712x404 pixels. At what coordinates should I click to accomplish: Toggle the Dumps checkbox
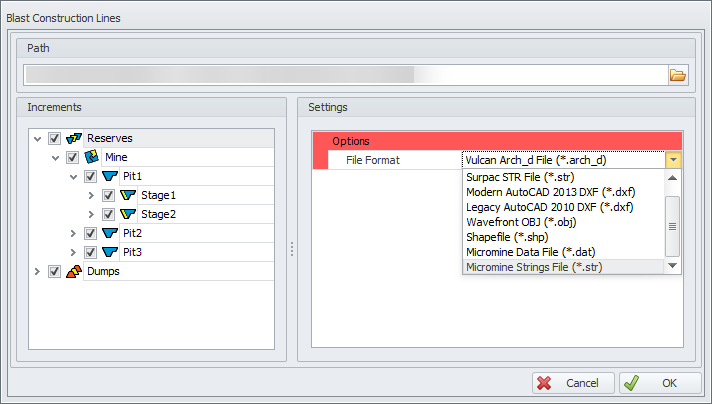click(x=54, y=271)
